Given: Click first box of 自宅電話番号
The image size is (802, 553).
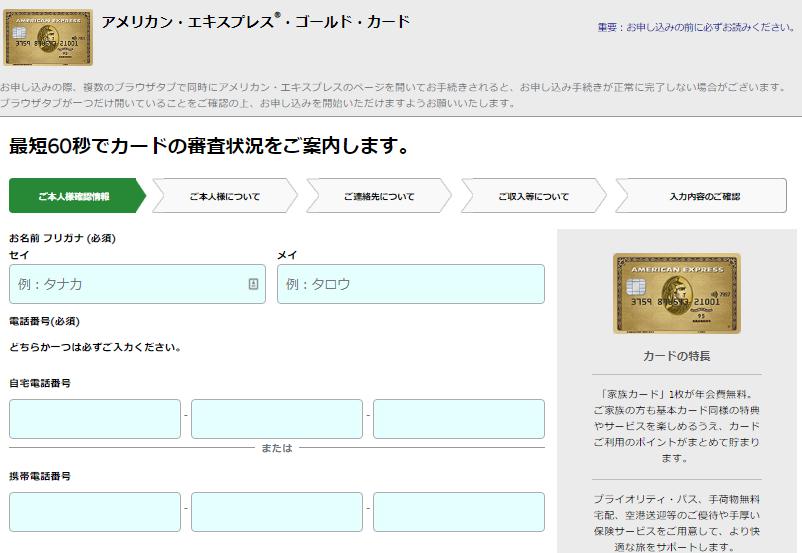Looking at the screenshot, I should pyautogui.click(x=95, y=419).
